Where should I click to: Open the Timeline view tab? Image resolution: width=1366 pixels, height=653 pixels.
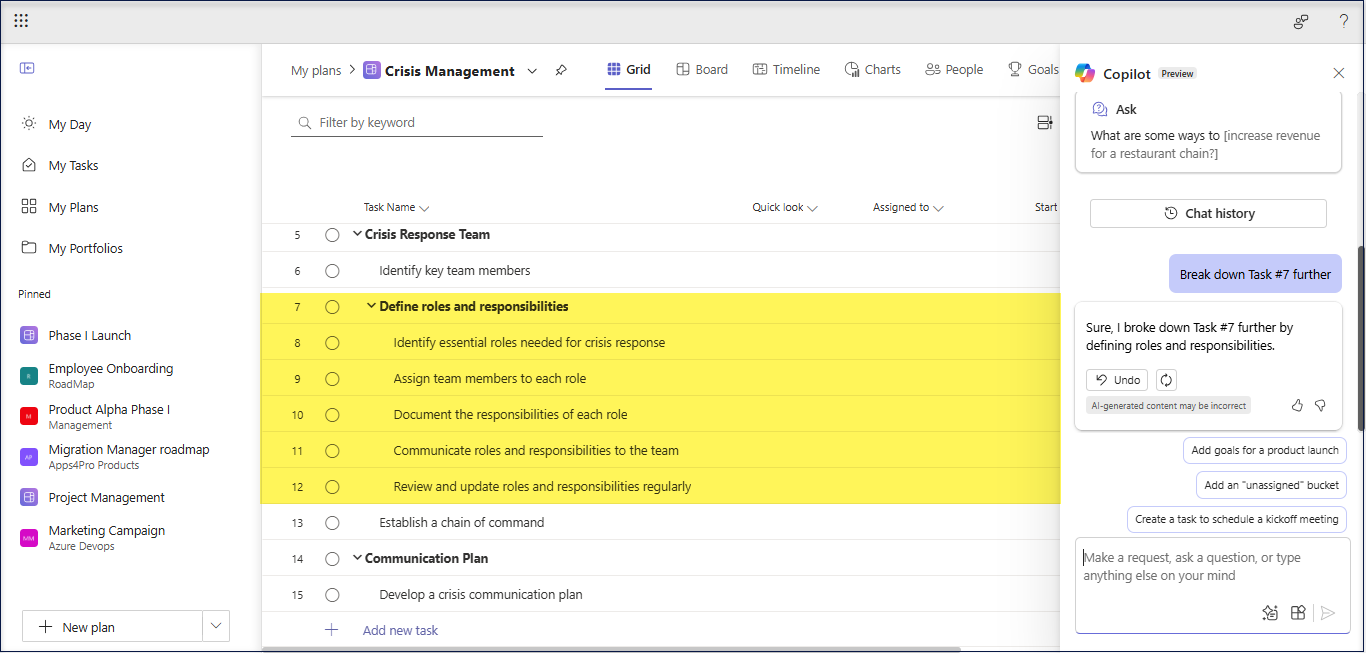(x=786, y=70)
